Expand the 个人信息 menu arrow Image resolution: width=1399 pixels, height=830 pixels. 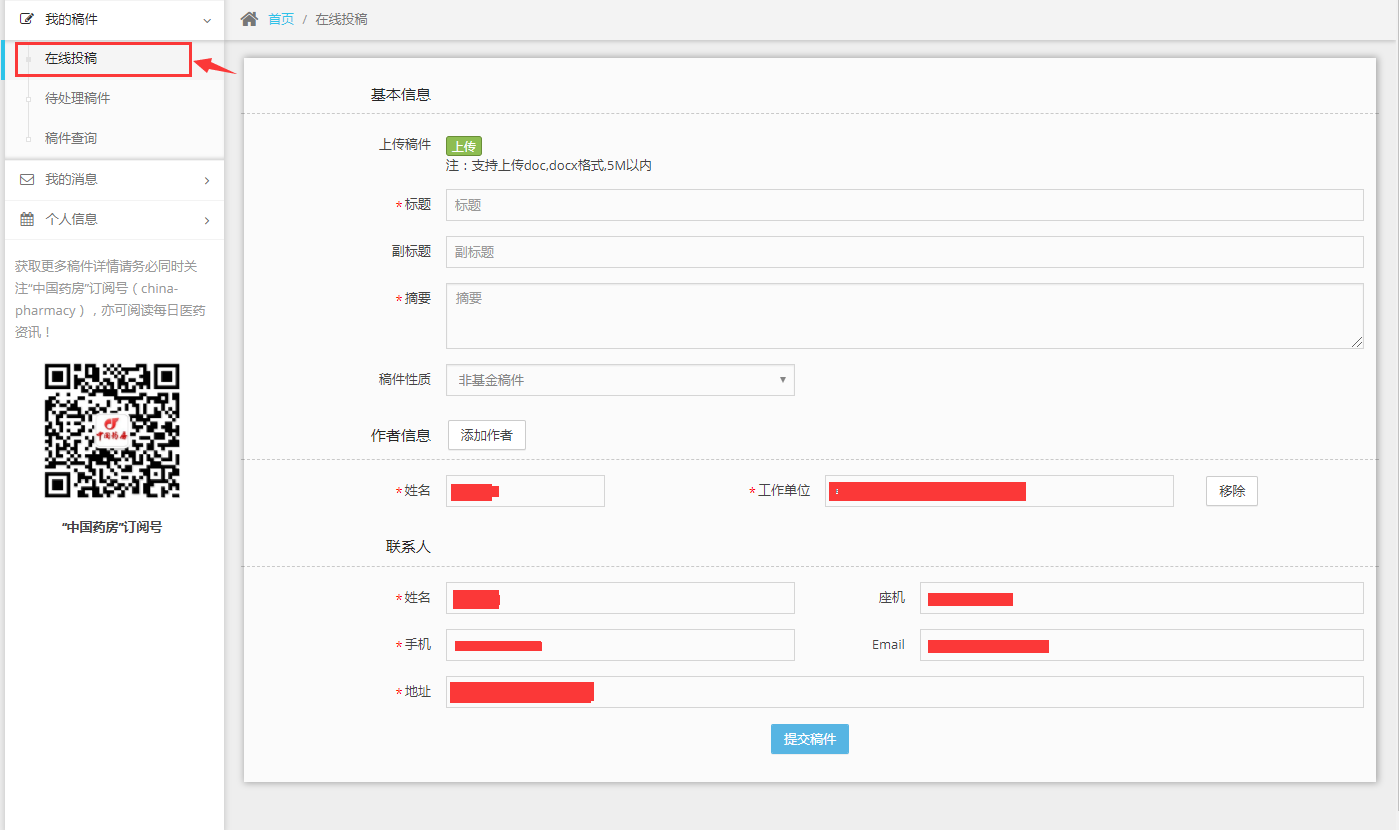tap(207, 220)
